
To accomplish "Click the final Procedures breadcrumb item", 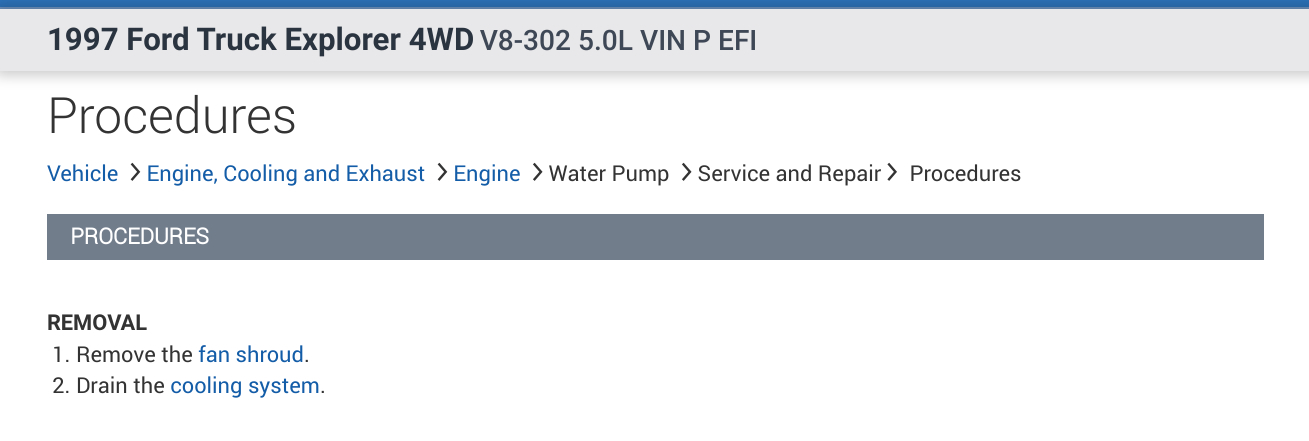I will click(965, 174).
